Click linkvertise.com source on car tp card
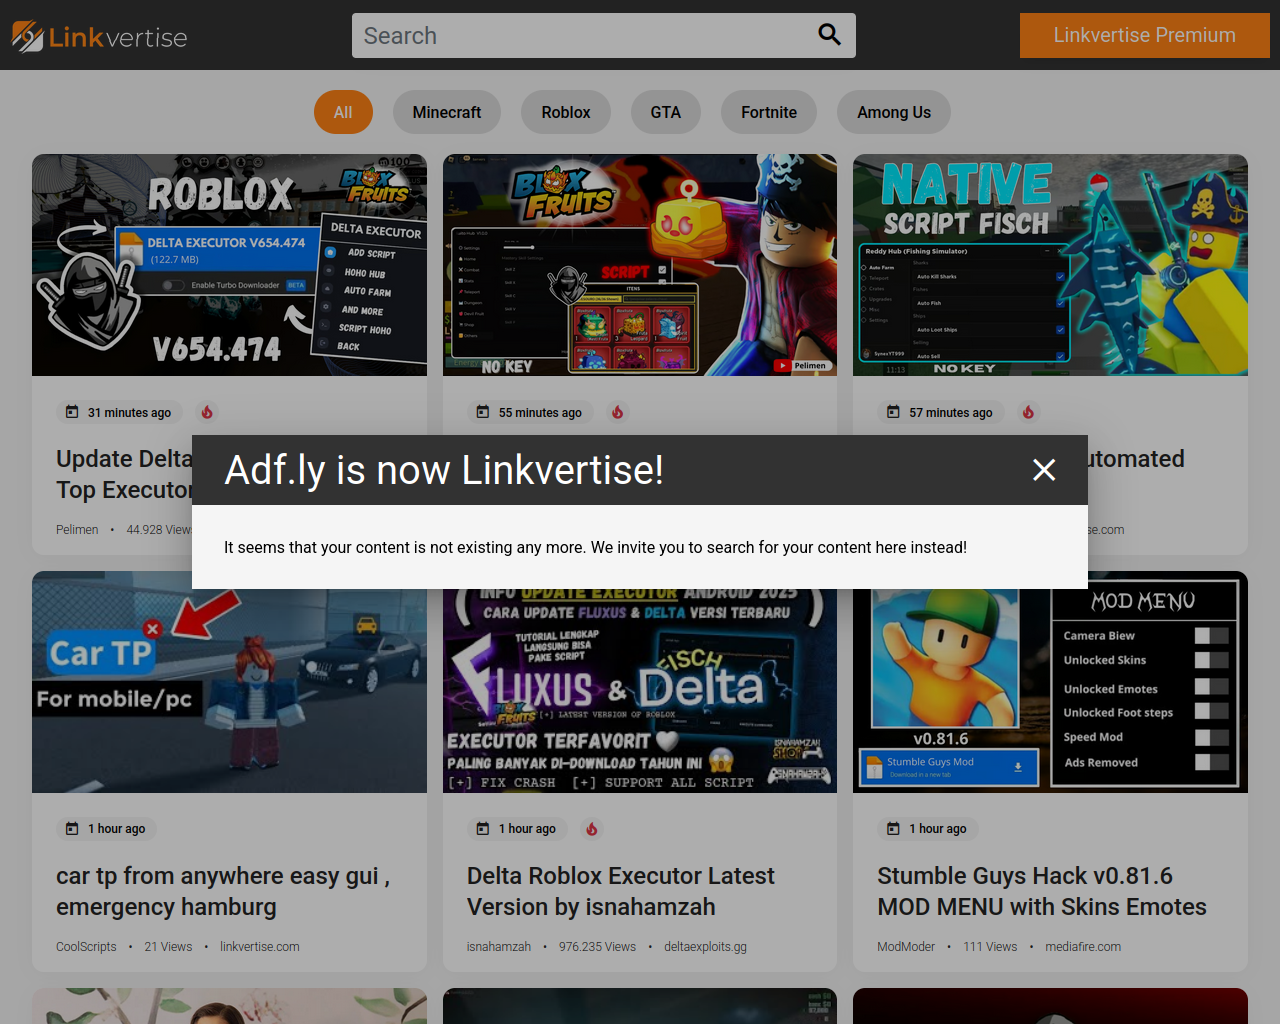The width and height of the screenshot is (1280, 1024). pyautogui.click(x=260, y=947)
